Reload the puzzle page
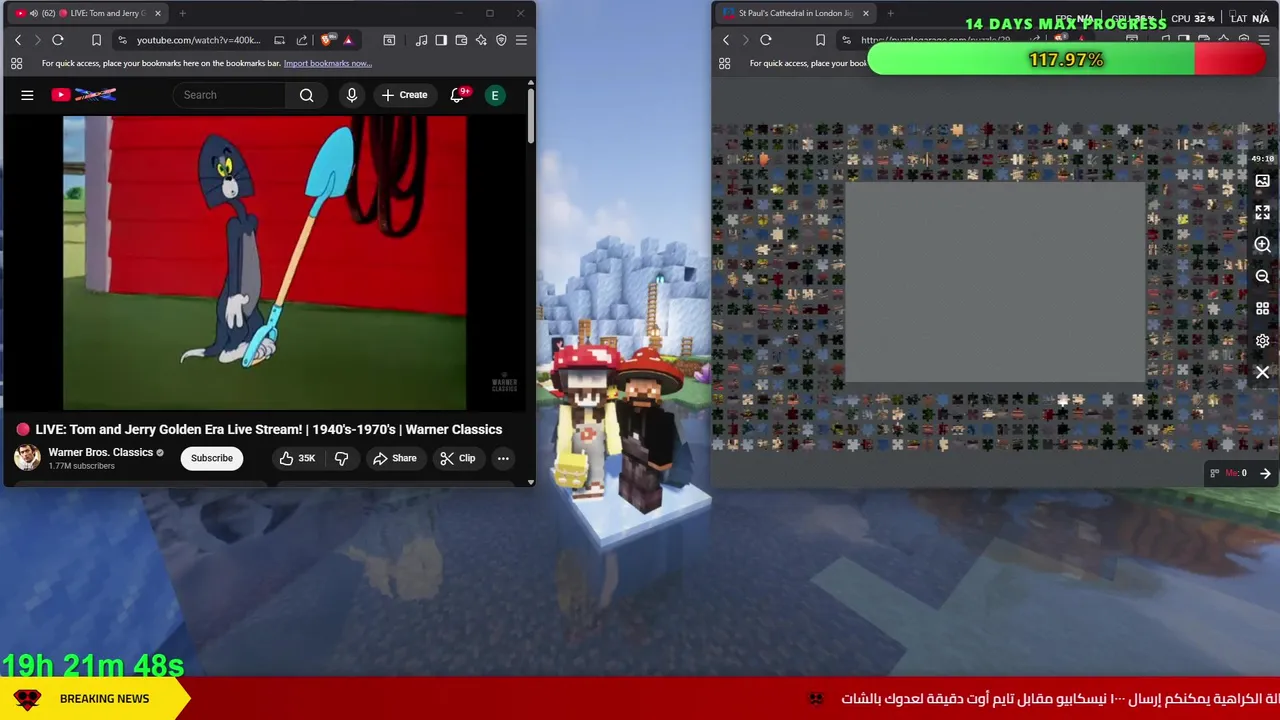Image resolution: width=1280 pixels, height=720 pixels. pyautogui.click(x=766, y=40)
